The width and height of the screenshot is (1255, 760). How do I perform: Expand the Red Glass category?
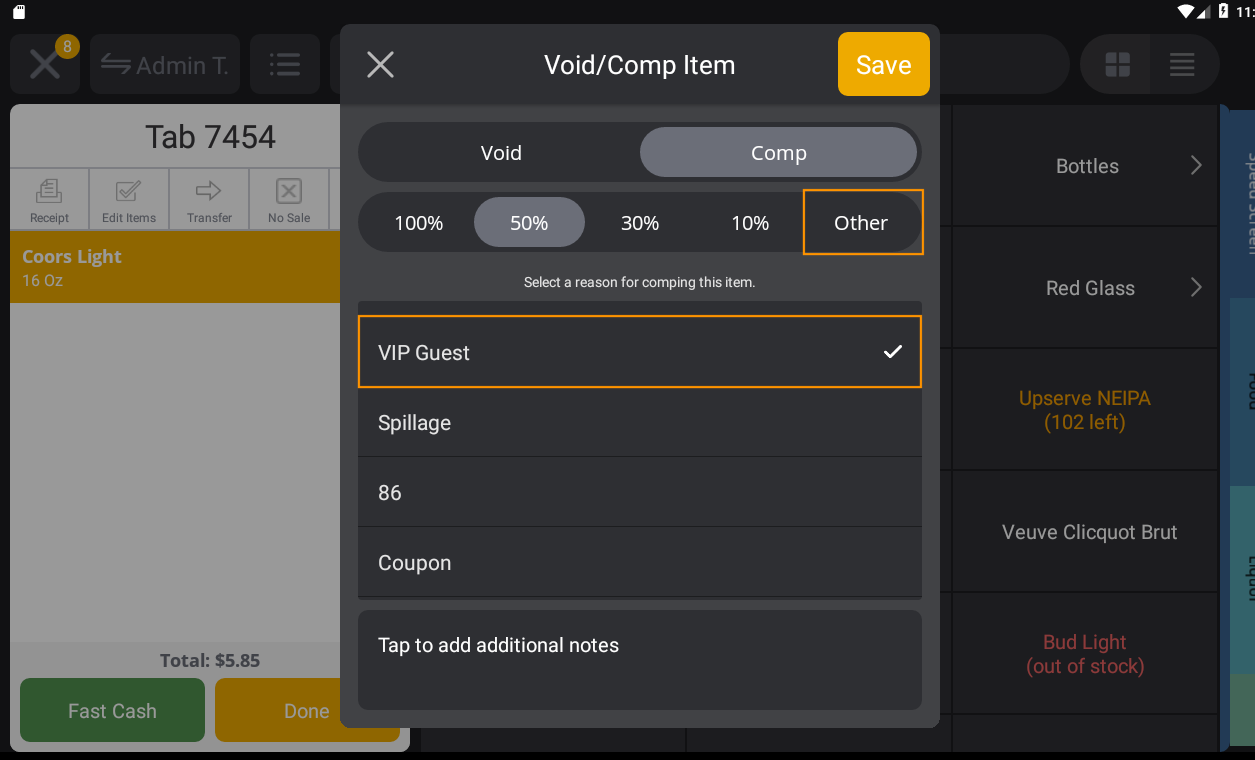tap(1090, 288)
